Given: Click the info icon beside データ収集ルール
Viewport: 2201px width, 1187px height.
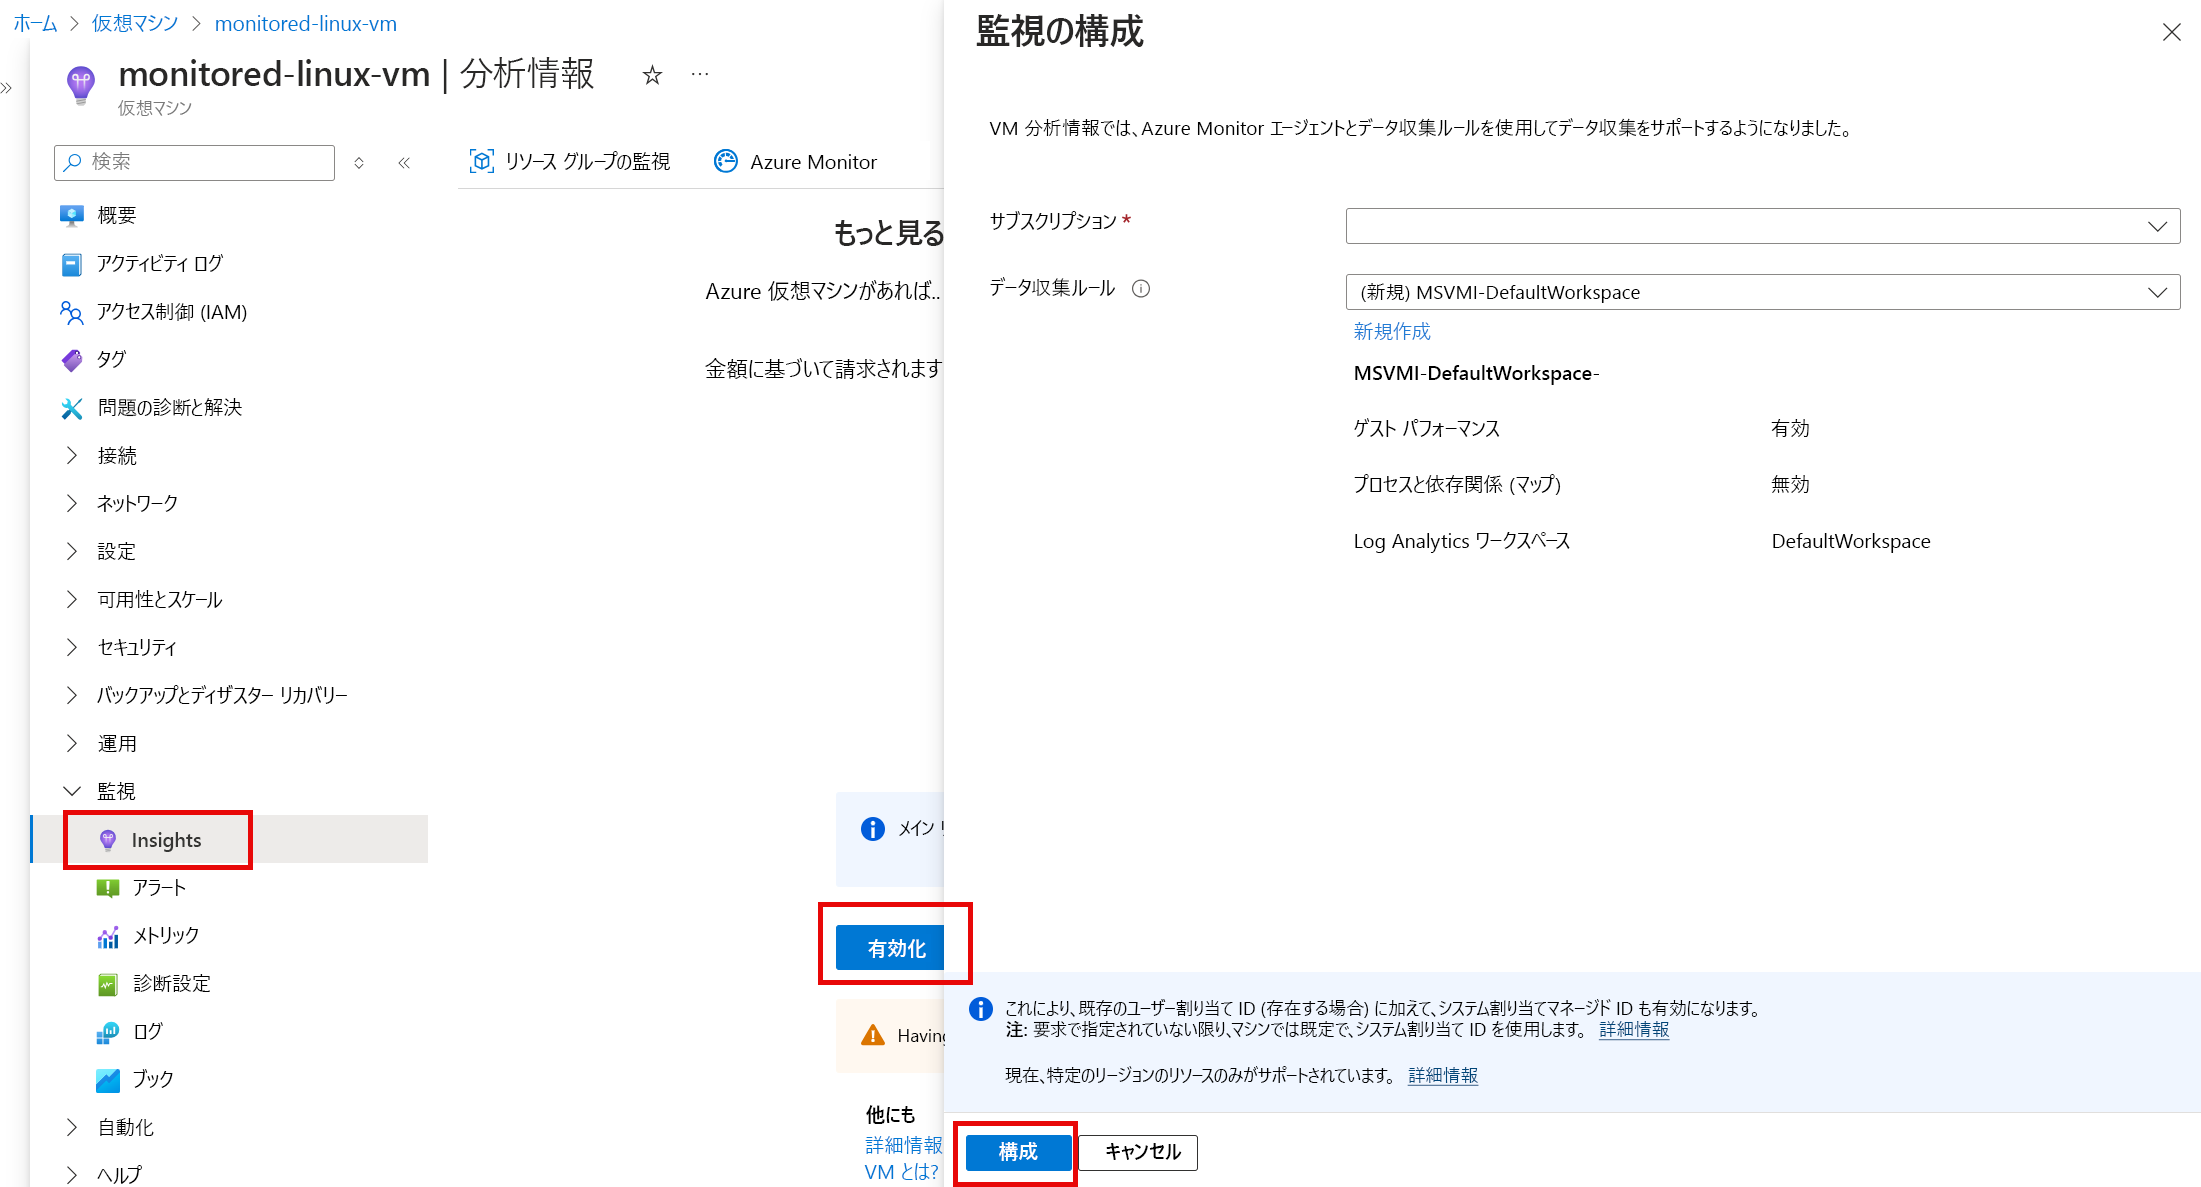Looking at the screenshot, I should tap(1141, 289).
